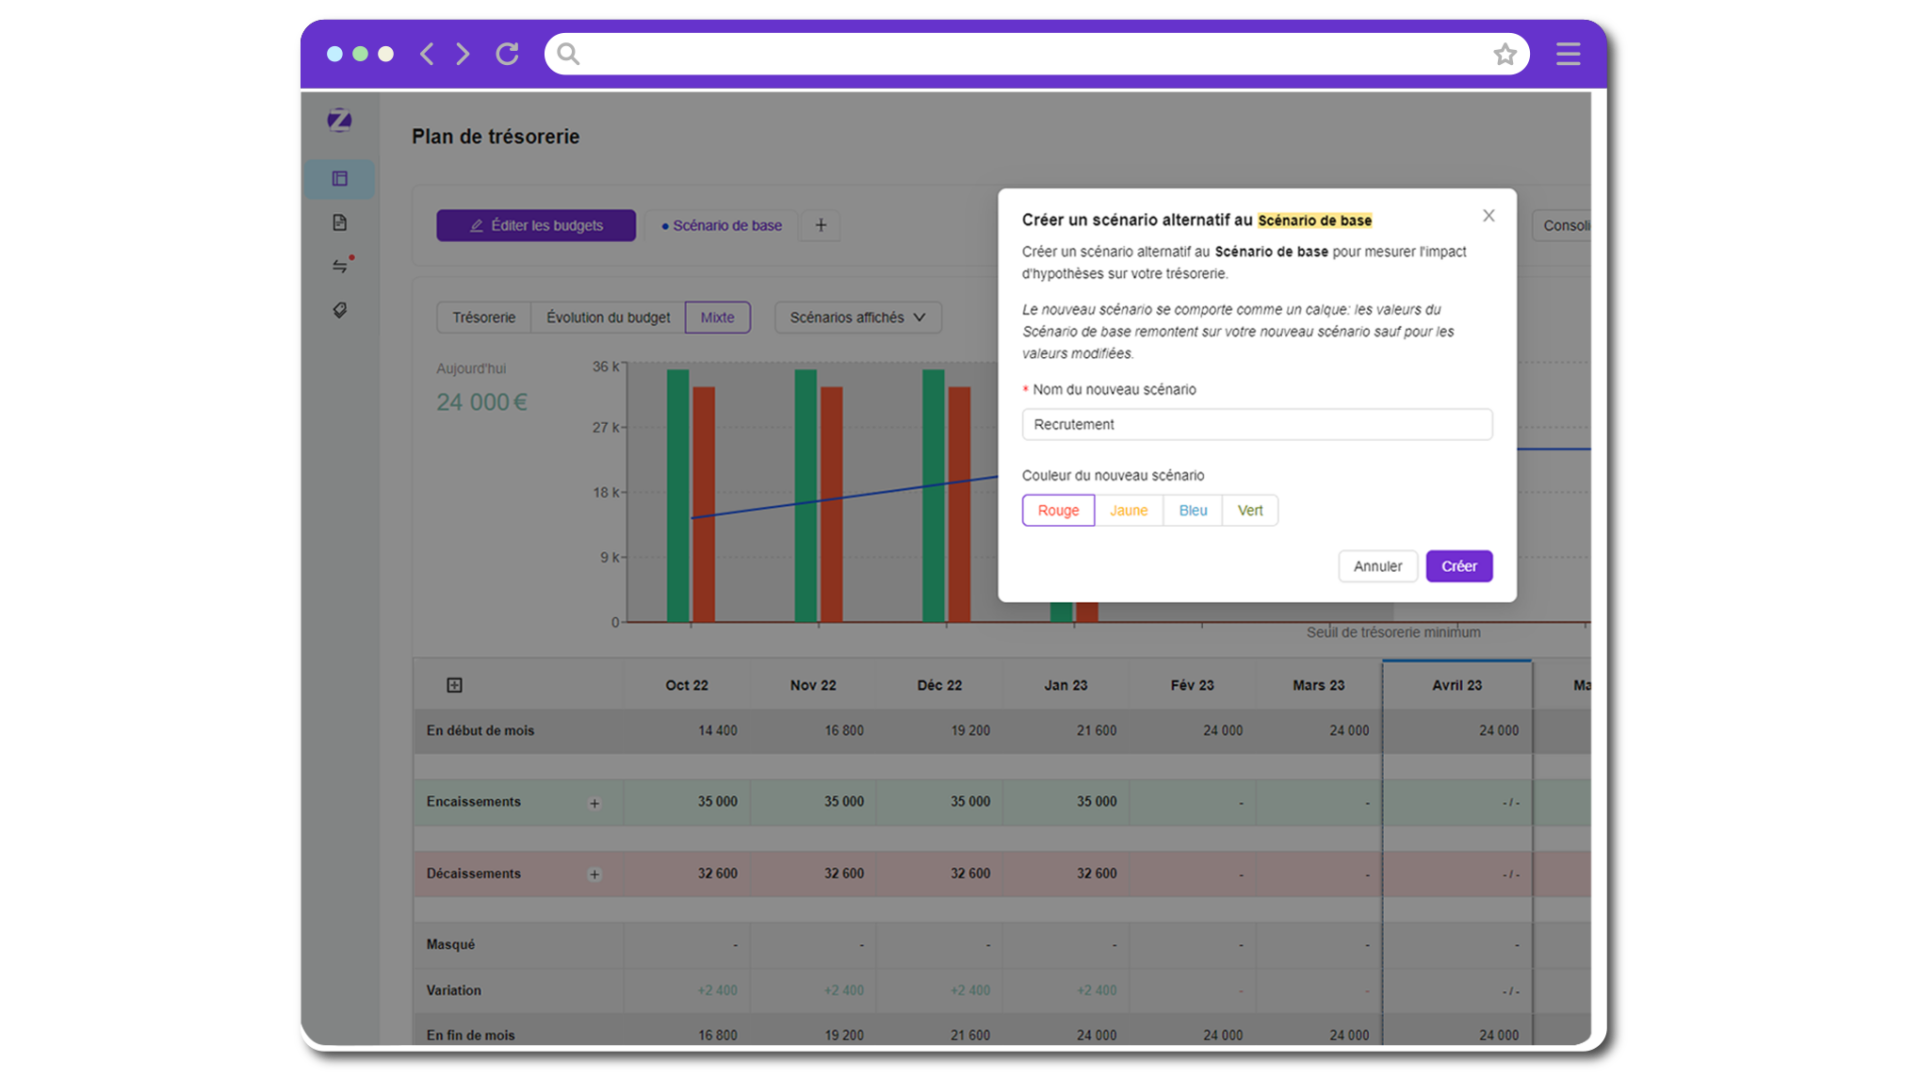Expand the Décaissements row
Screen dimensions: 1920x1078
click(595, 875)
